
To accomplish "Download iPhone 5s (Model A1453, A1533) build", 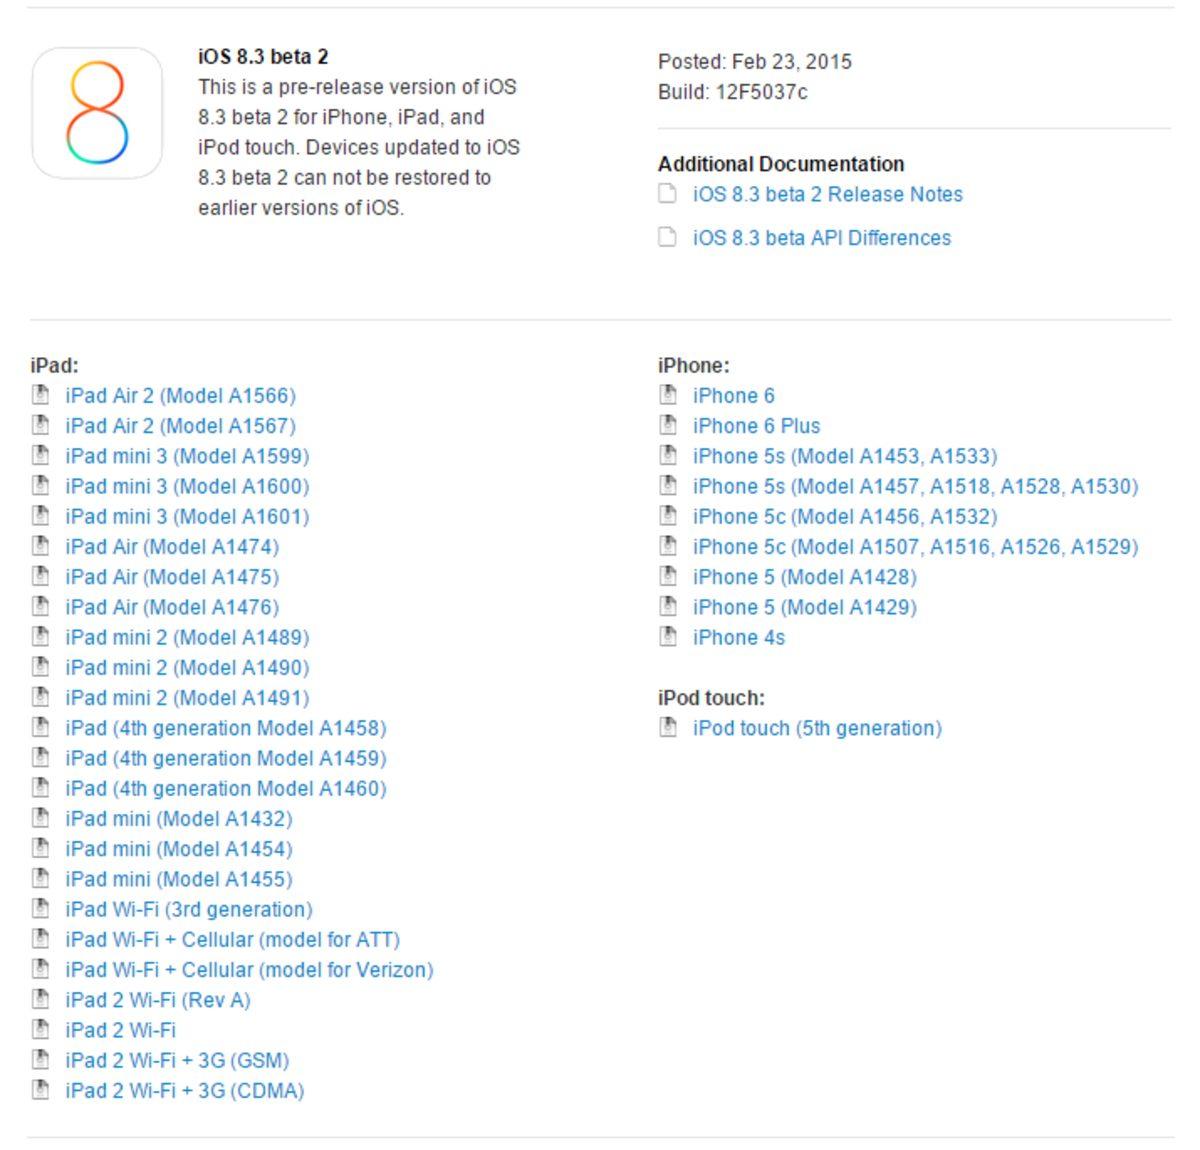I will tap(845, 456).
